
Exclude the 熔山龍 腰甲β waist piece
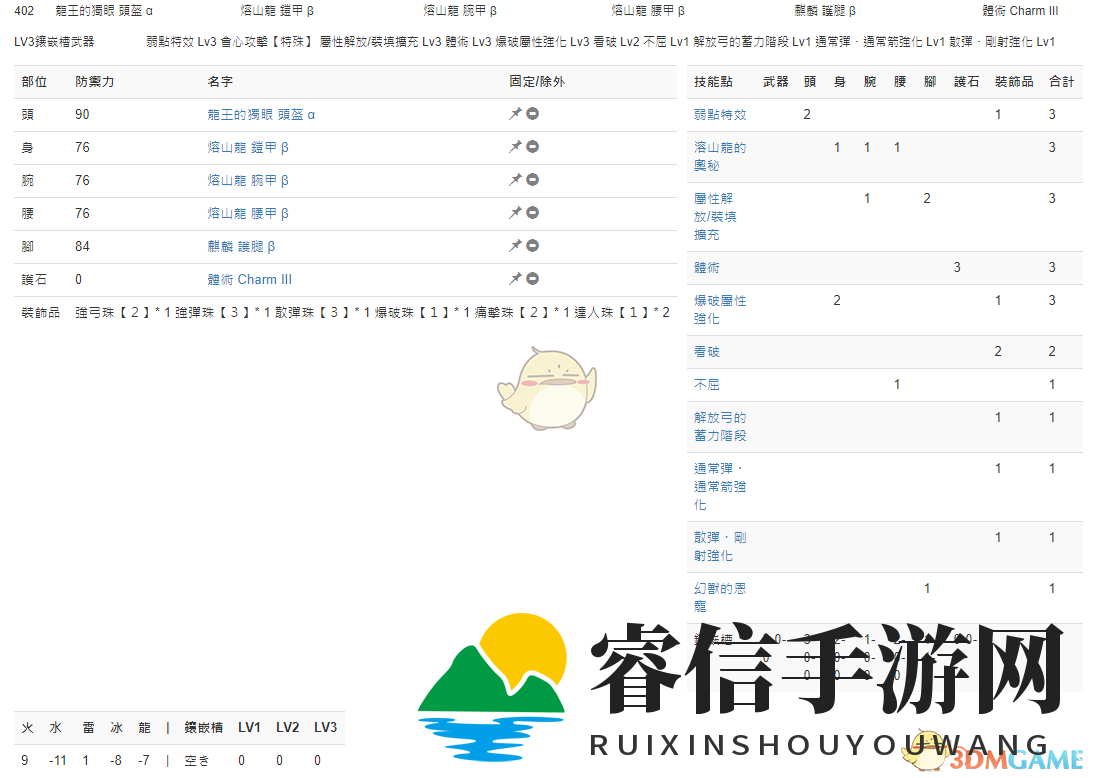coord(534,212)
